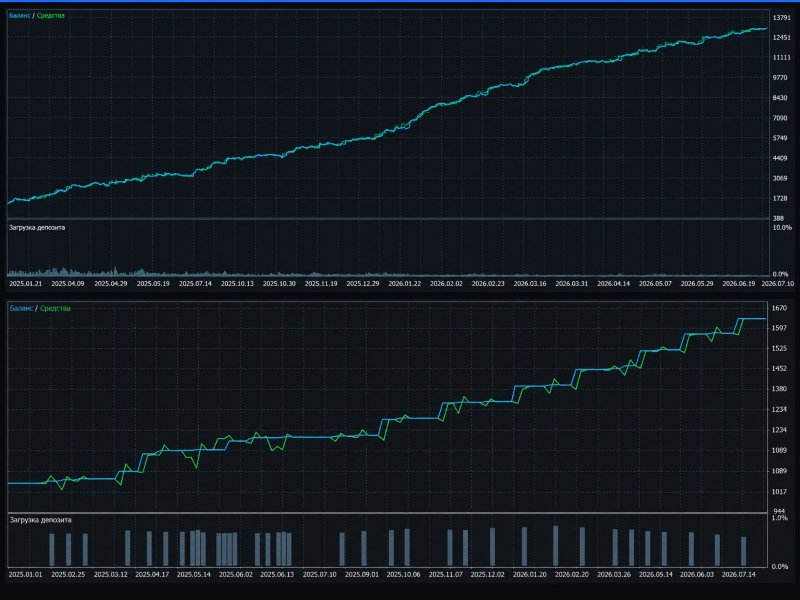Viewport: 800px width, 600px height.
Task: Select the 2026.06.03 date label
Action: 697,574
